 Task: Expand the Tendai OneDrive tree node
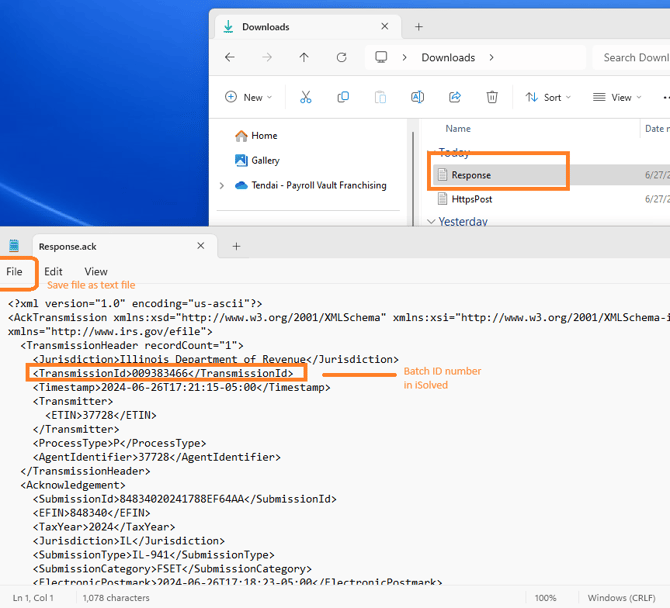221,185
